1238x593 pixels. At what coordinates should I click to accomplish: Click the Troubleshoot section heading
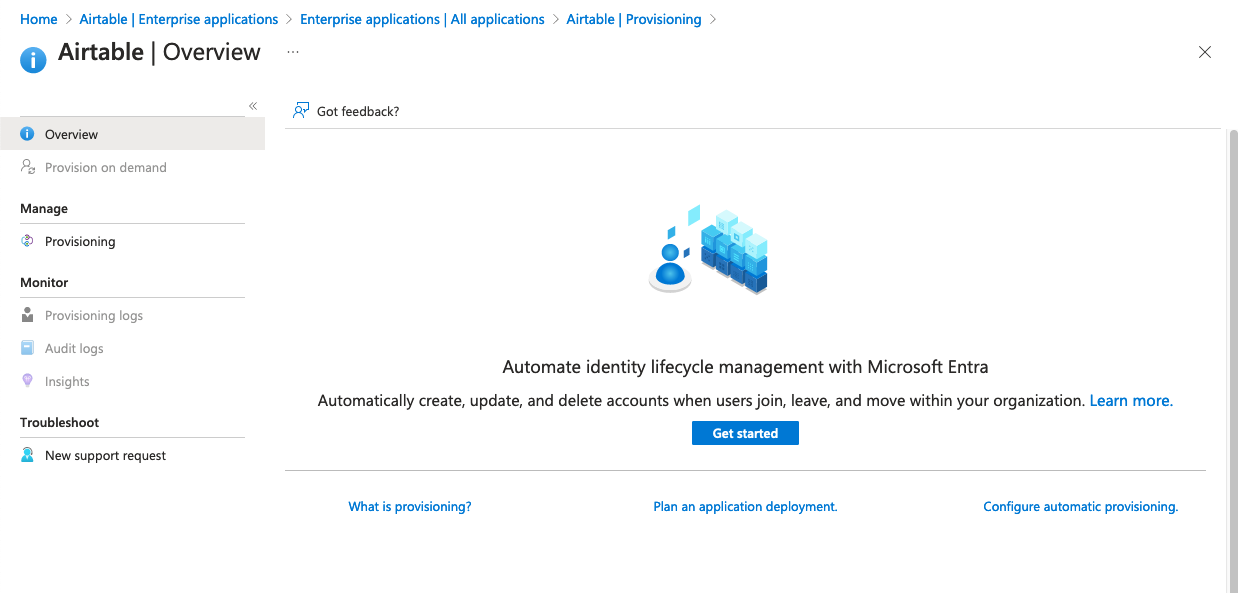(x=60, y=422)
